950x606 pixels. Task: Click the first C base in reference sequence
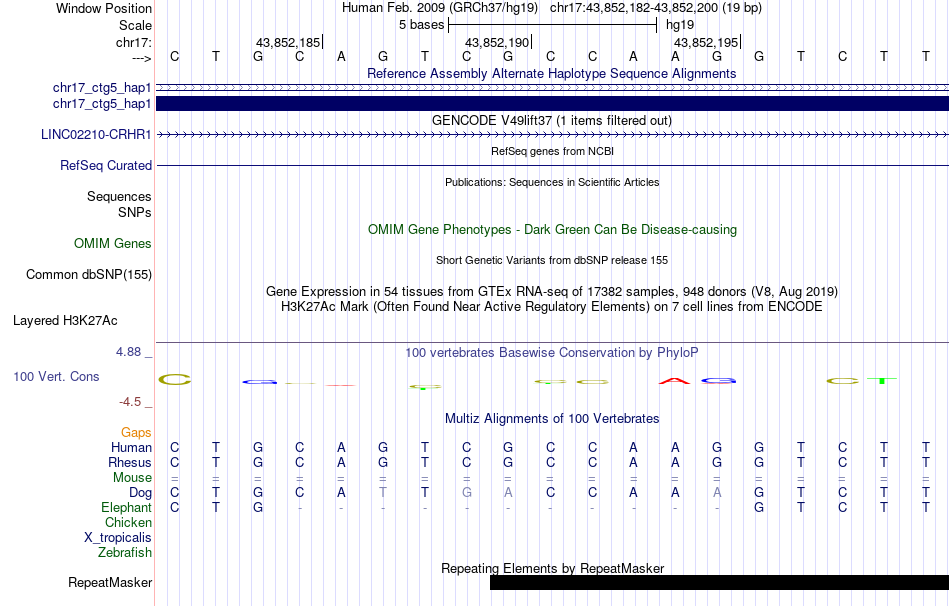174,56
